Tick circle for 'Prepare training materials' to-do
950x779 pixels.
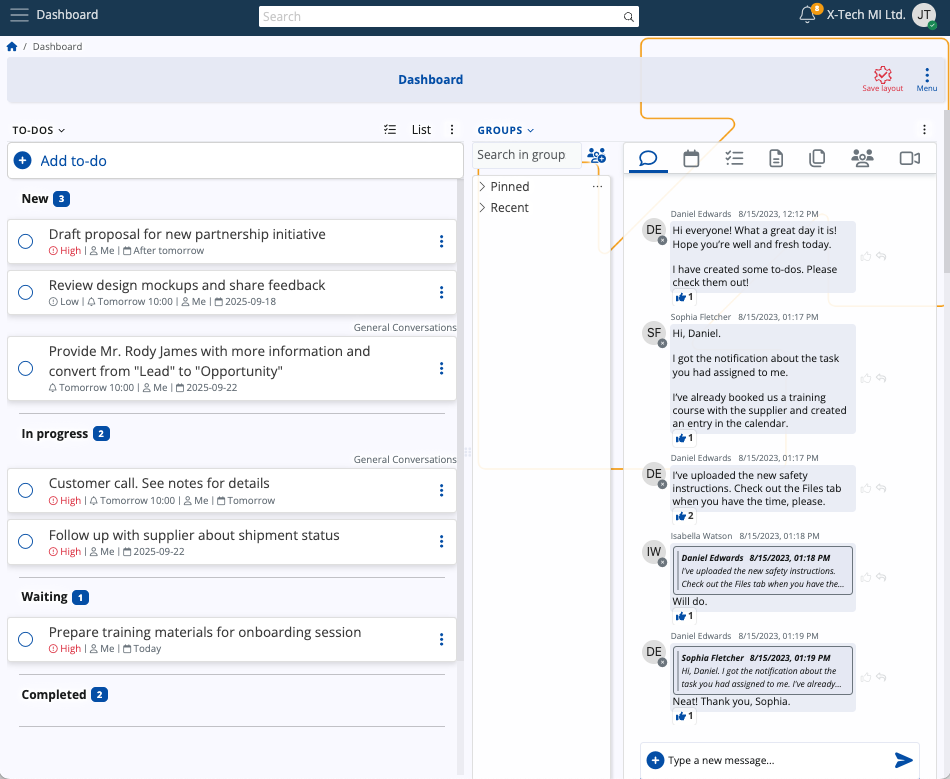point(25,639)
